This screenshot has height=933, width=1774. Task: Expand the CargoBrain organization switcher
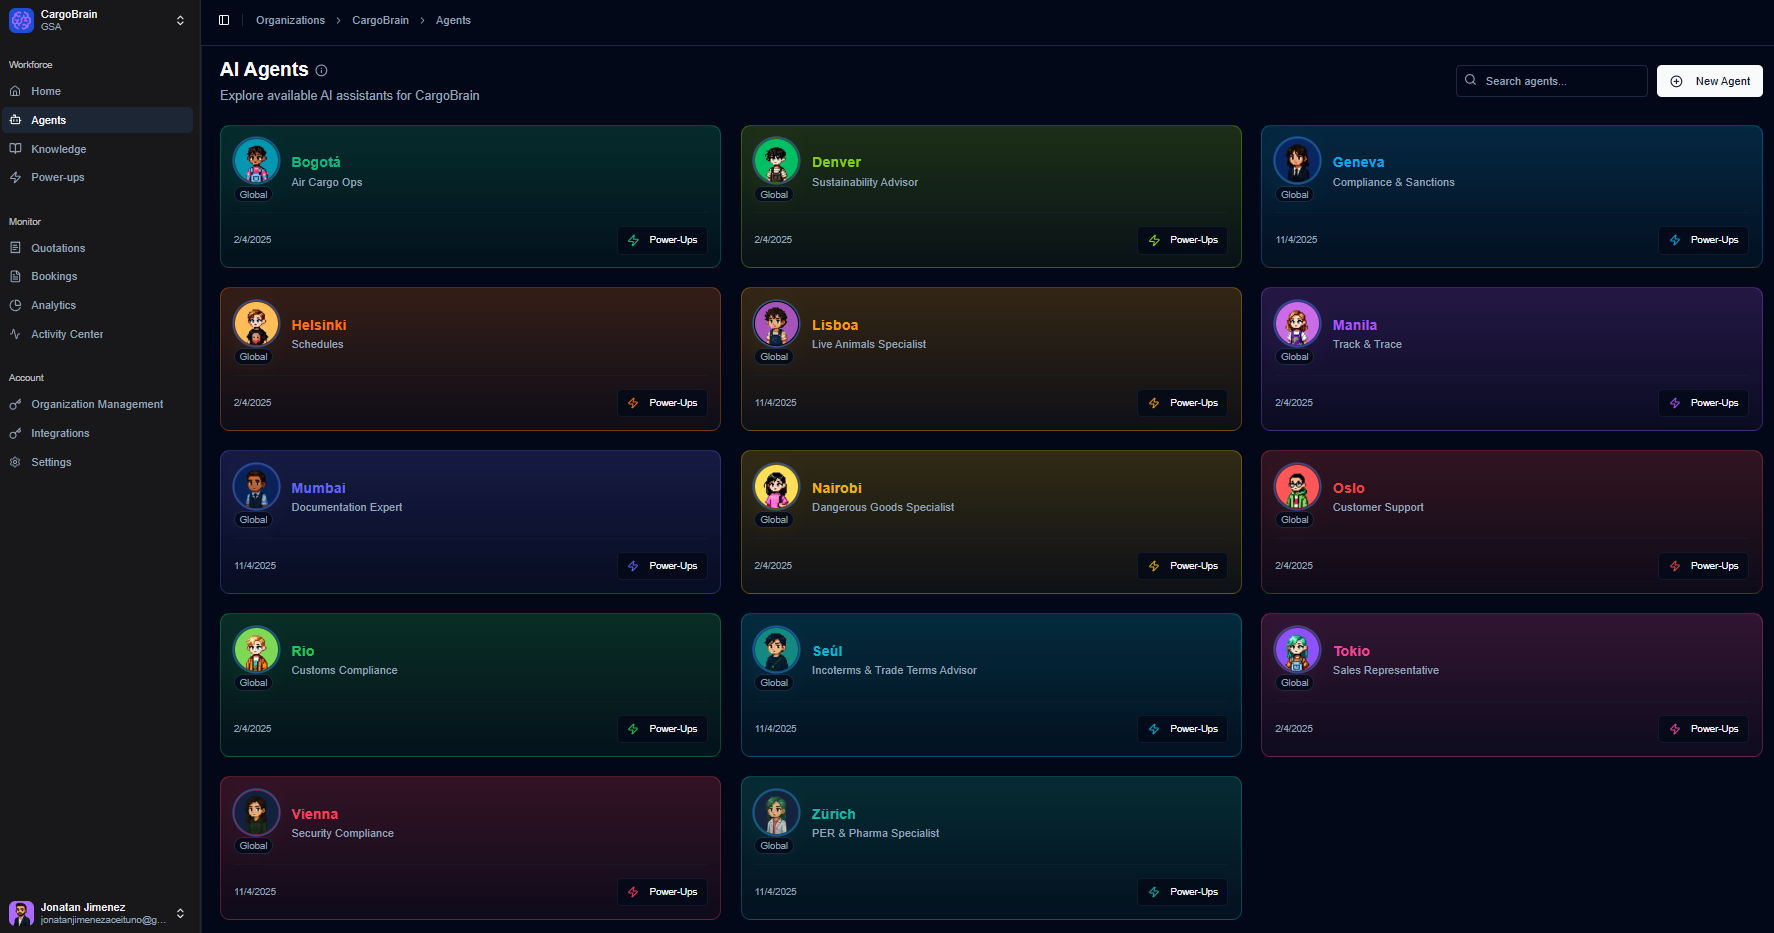click(180, 20)
